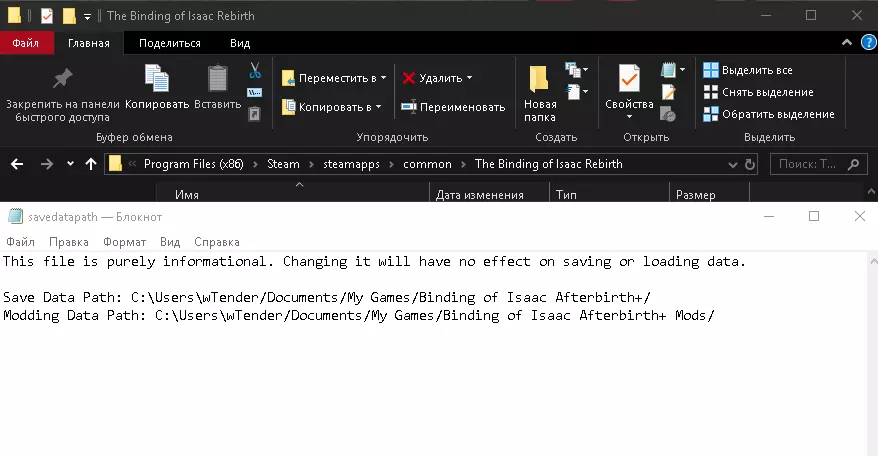Click the new item icon
The width and height of the screenshot is (878, 456).
pos(572,70)
